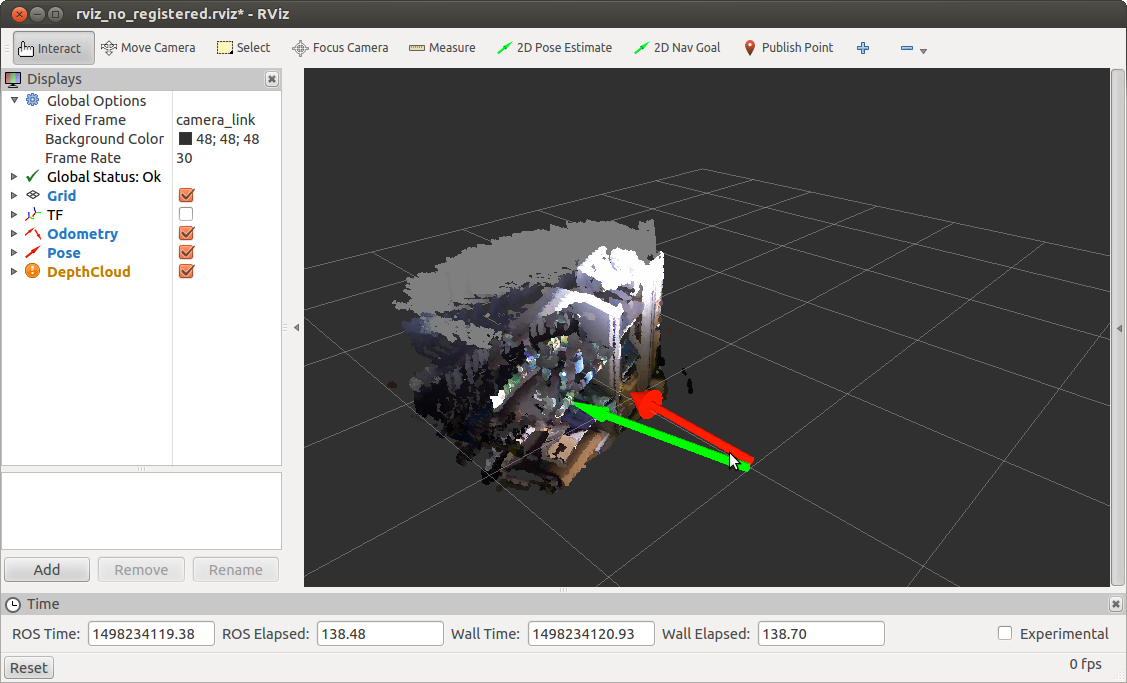Select the Pose display row label
This screenshot has height=683, width=1127.
[63, 252]
